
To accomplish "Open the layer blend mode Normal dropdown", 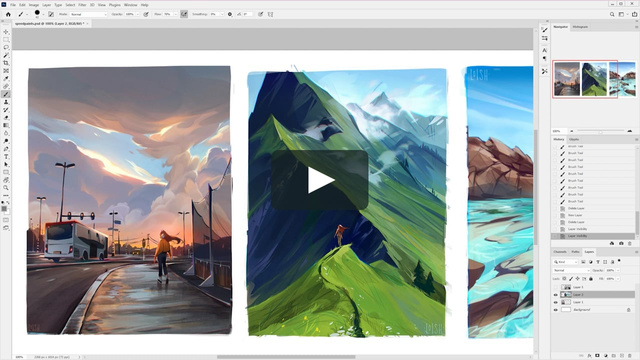I will [x=571, y=270].
